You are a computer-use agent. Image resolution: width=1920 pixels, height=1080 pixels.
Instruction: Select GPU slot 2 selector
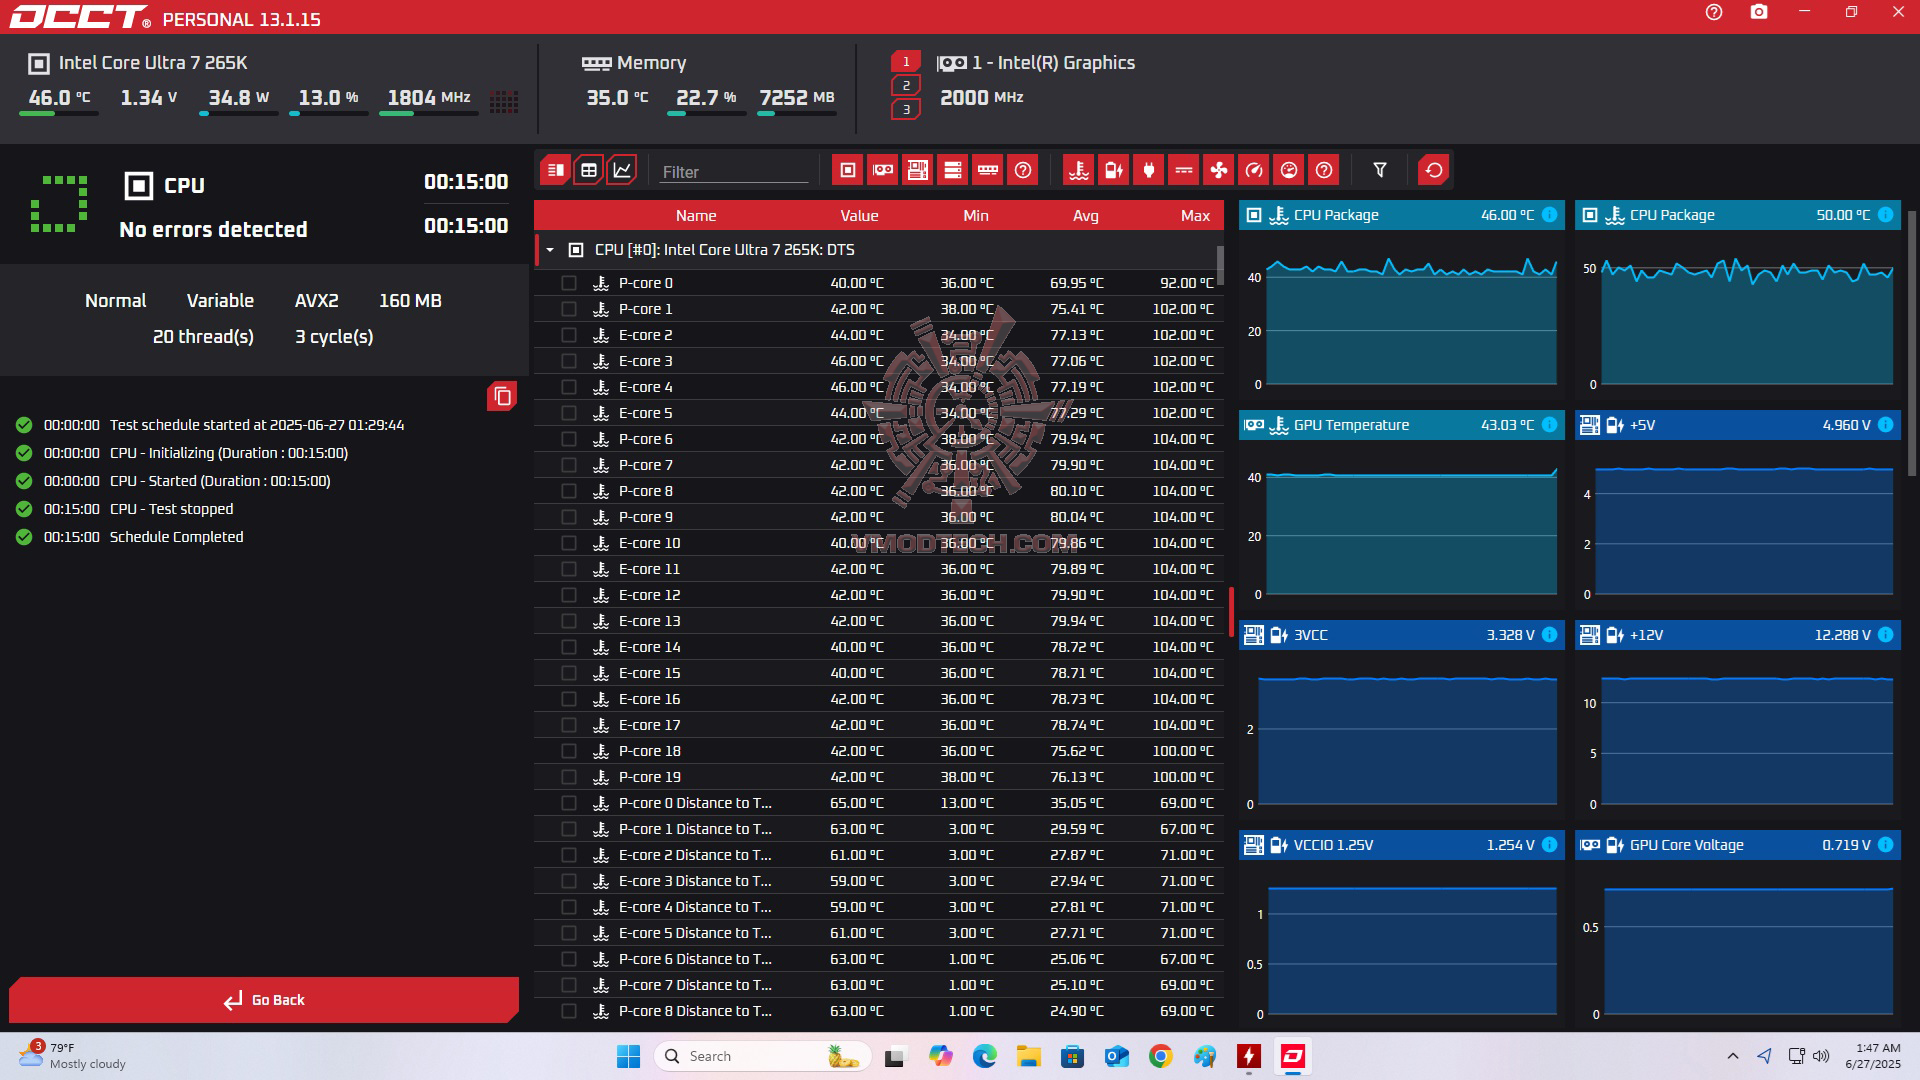[x=906, y=86]
